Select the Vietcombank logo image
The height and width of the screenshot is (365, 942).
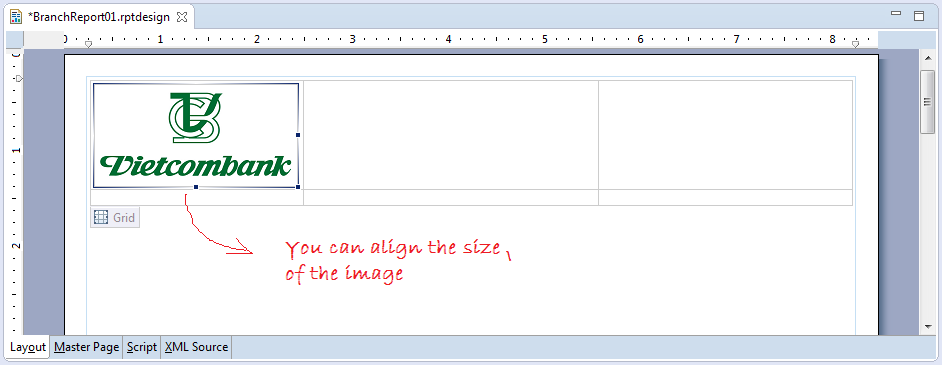tap(196, 136)
